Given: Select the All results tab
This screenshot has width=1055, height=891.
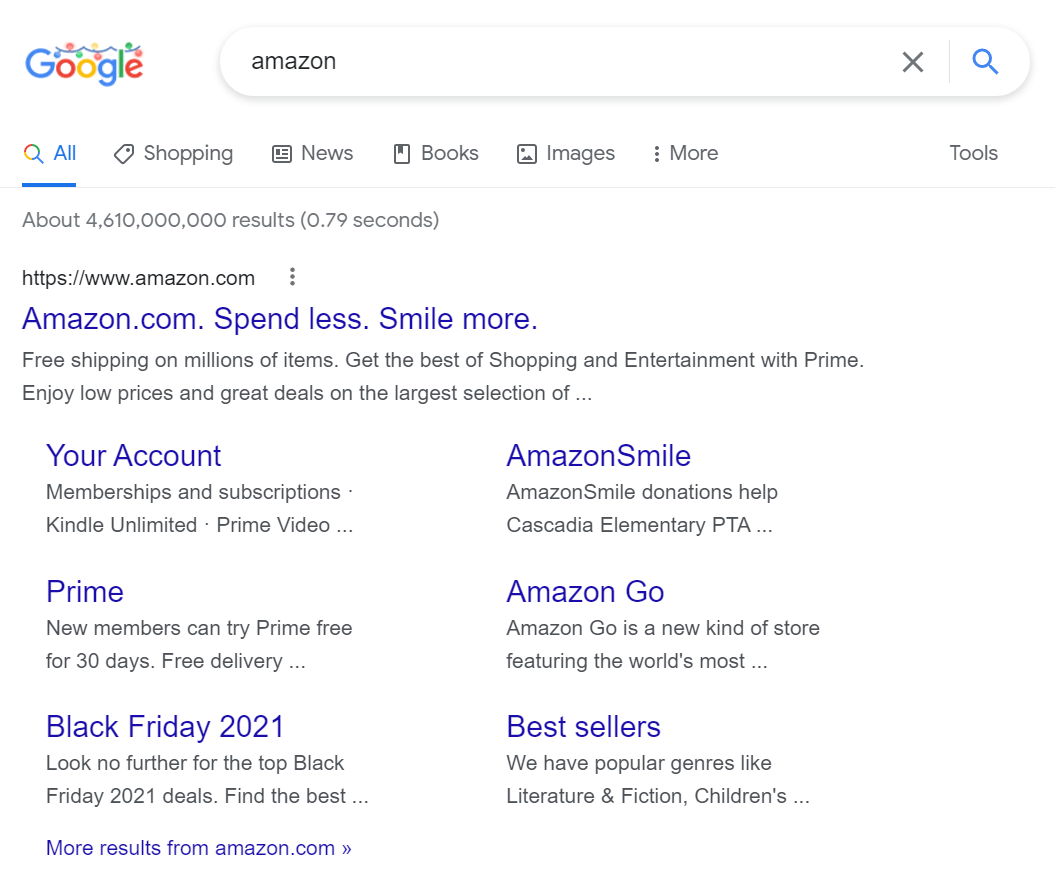Looking at the screenshot, I should 49,153.
